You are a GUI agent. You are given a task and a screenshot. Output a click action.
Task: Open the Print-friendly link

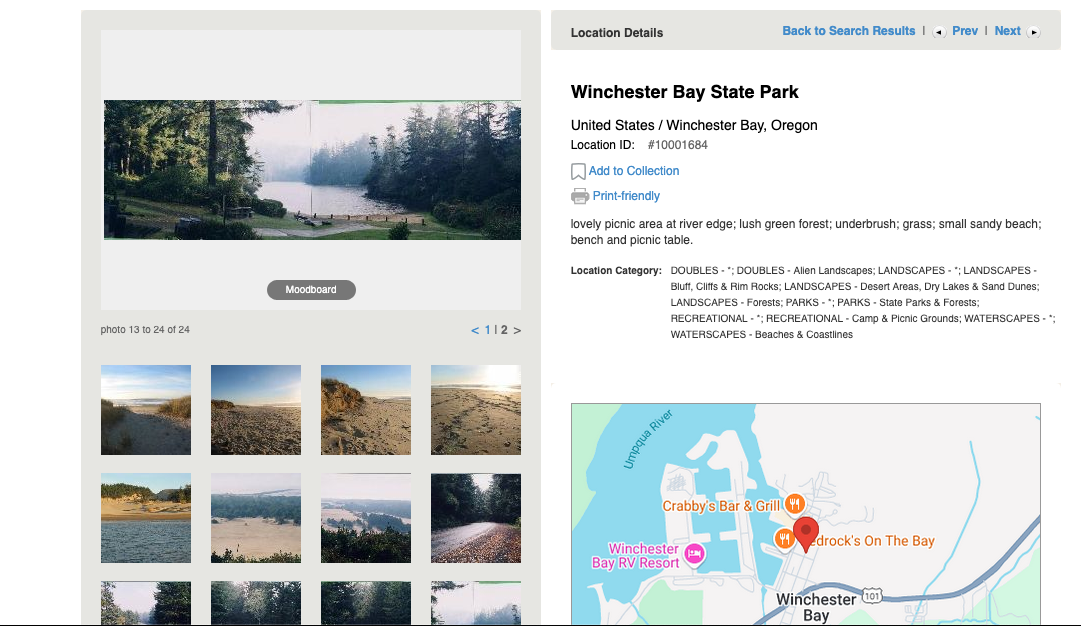tap(626, 196)
